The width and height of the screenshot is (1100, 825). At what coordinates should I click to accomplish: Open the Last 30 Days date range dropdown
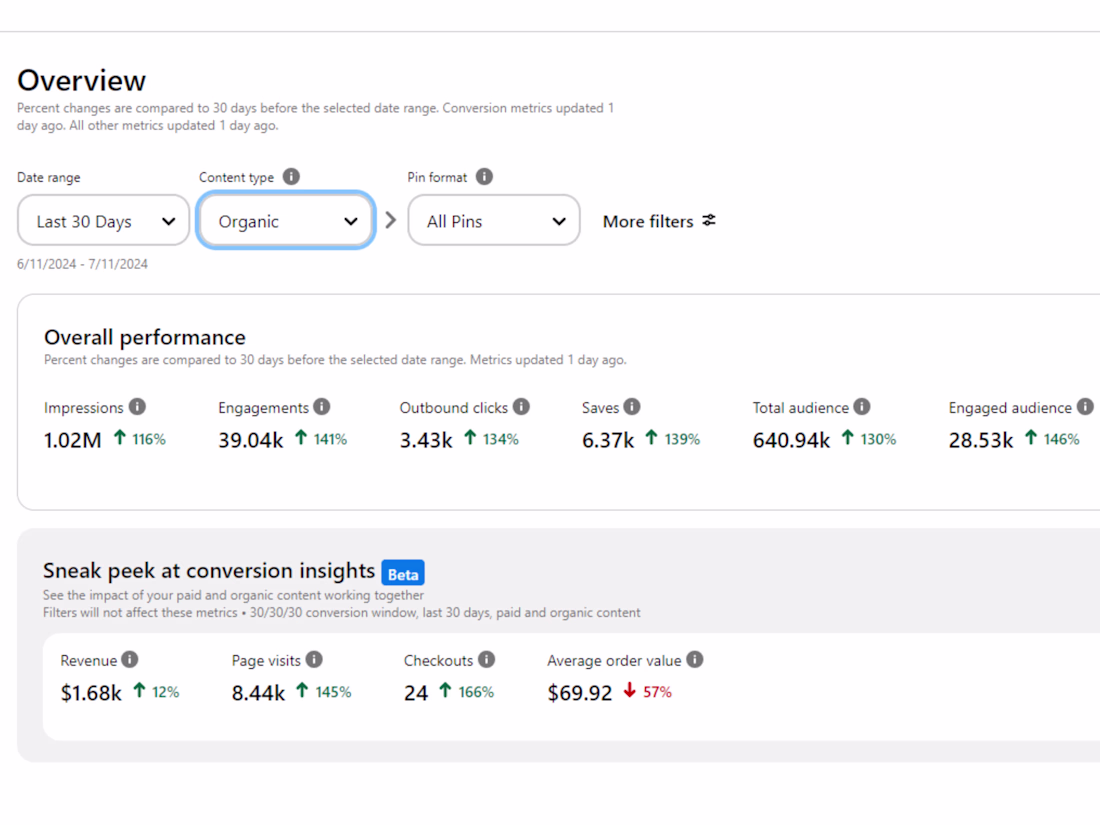point(104,221)
